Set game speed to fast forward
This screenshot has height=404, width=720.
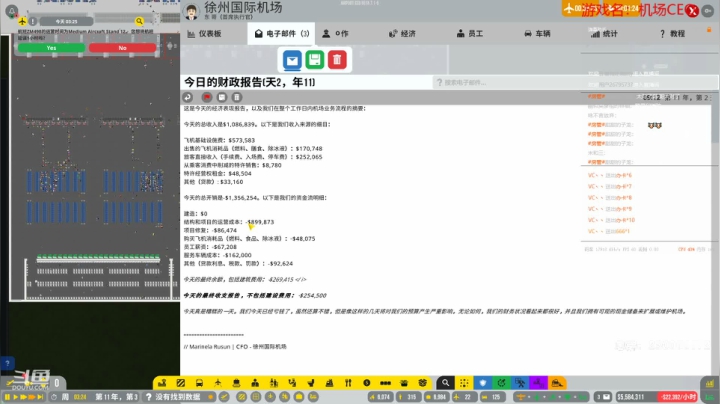pos(23,397)
